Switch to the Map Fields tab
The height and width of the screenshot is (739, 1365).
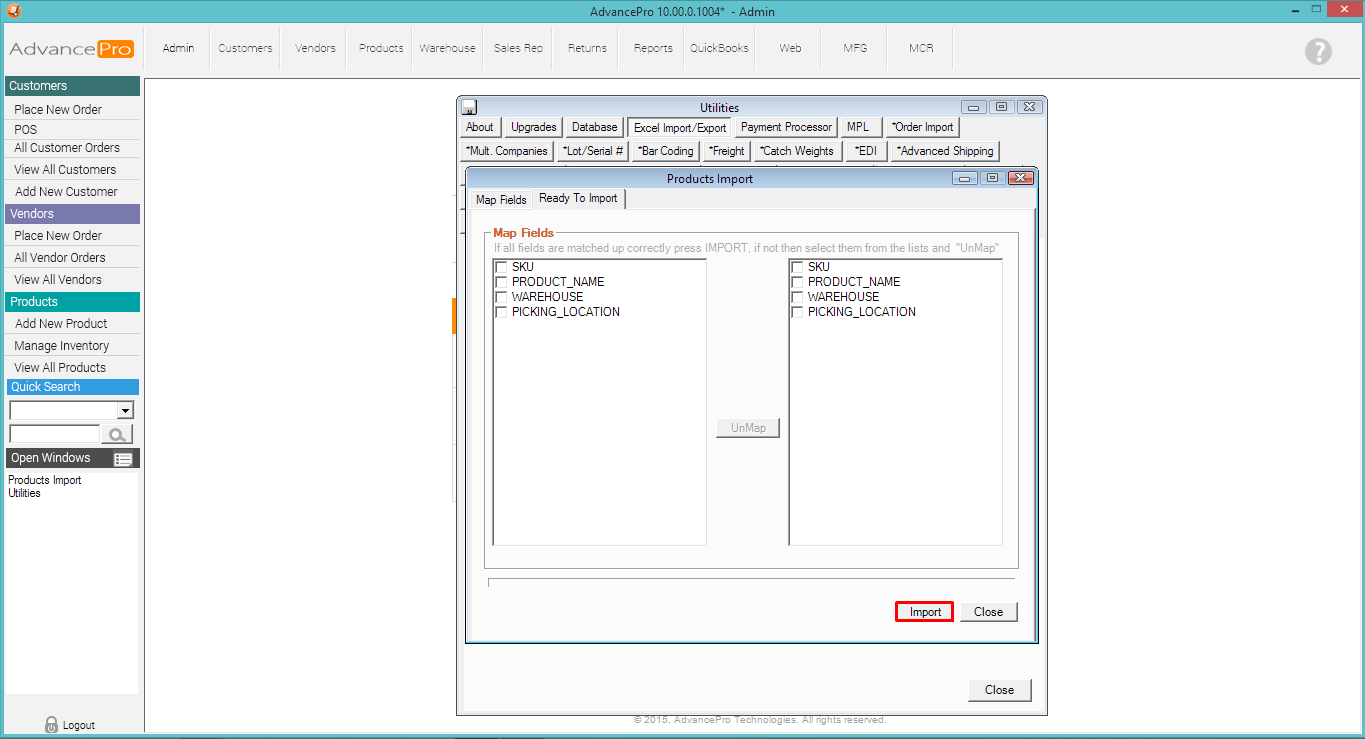(x=500, y=200)
